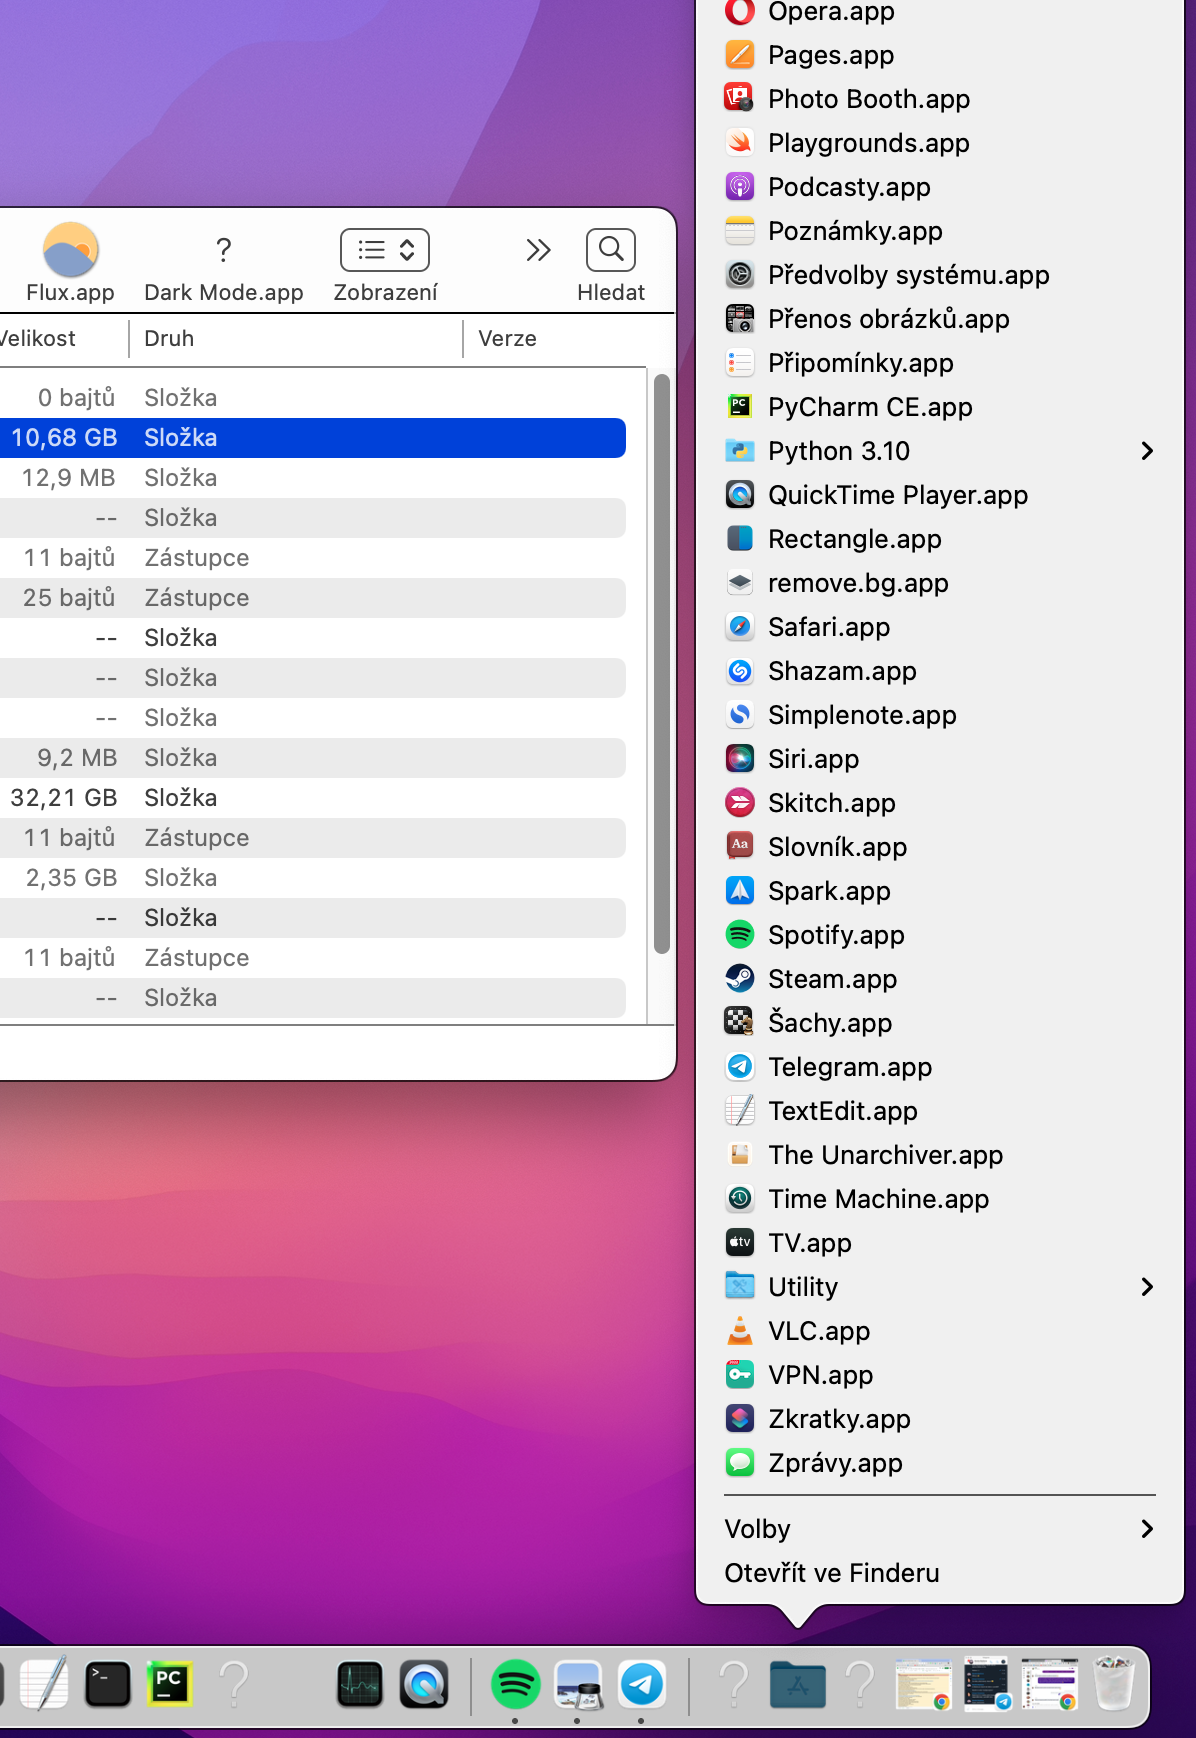Open the Zobrazení view dropdown in Finder
Viewport: 1196px width, 1738px height.
click(385, 250)
